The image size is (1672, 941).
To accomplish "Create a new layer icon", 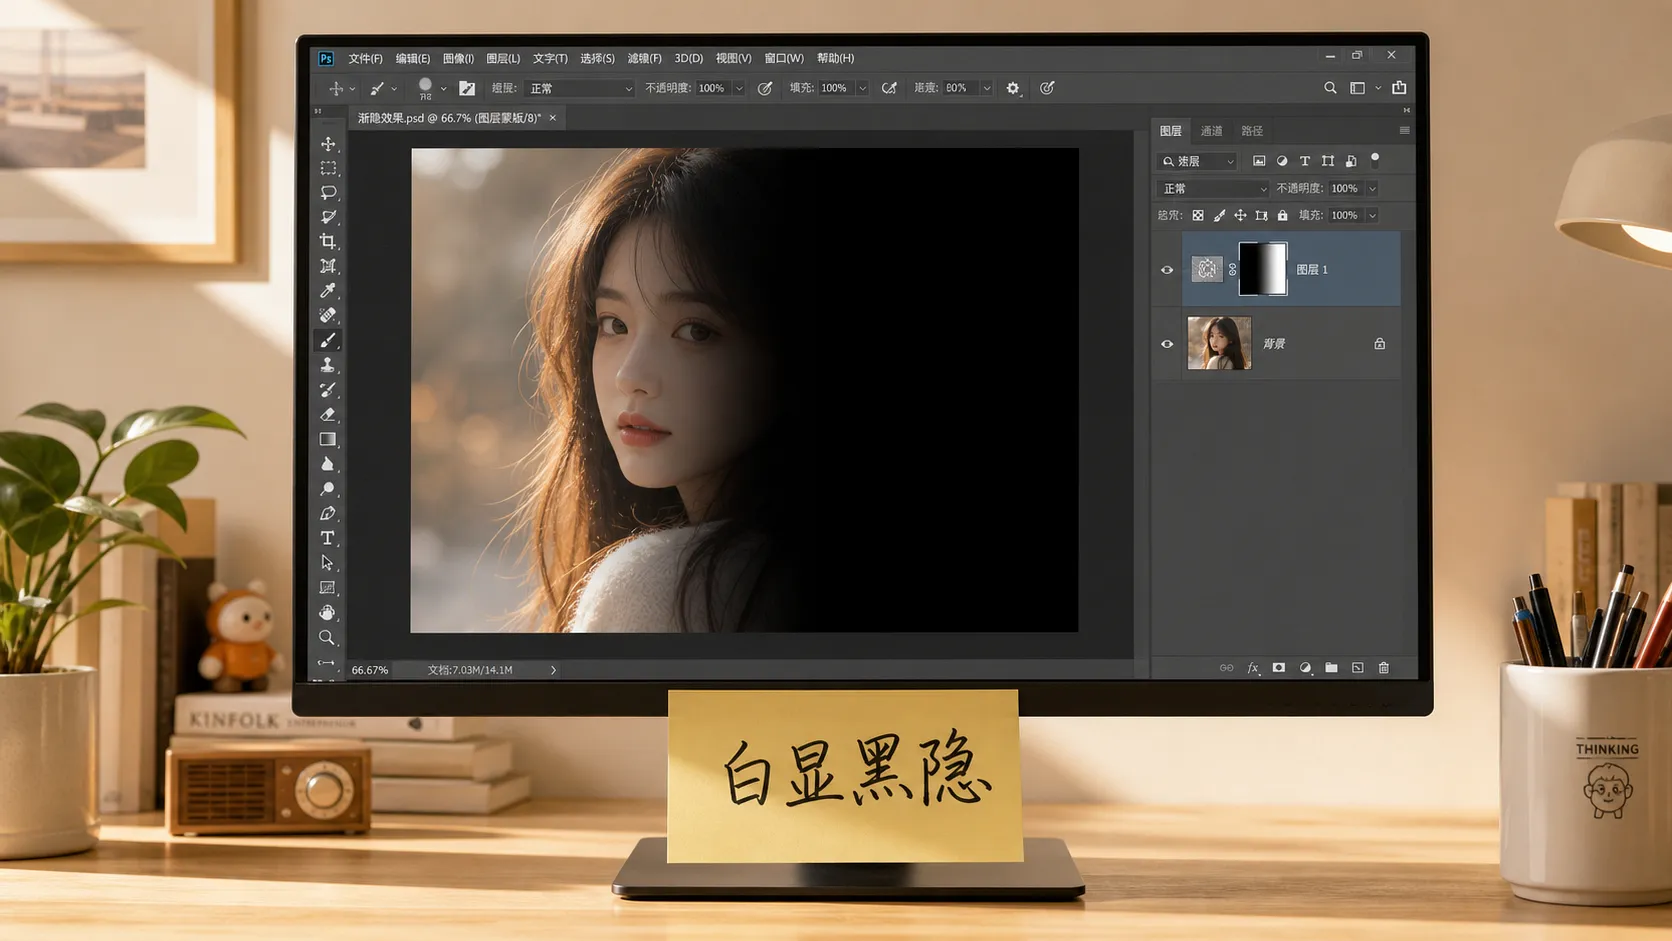I will tap(1358, 668).
